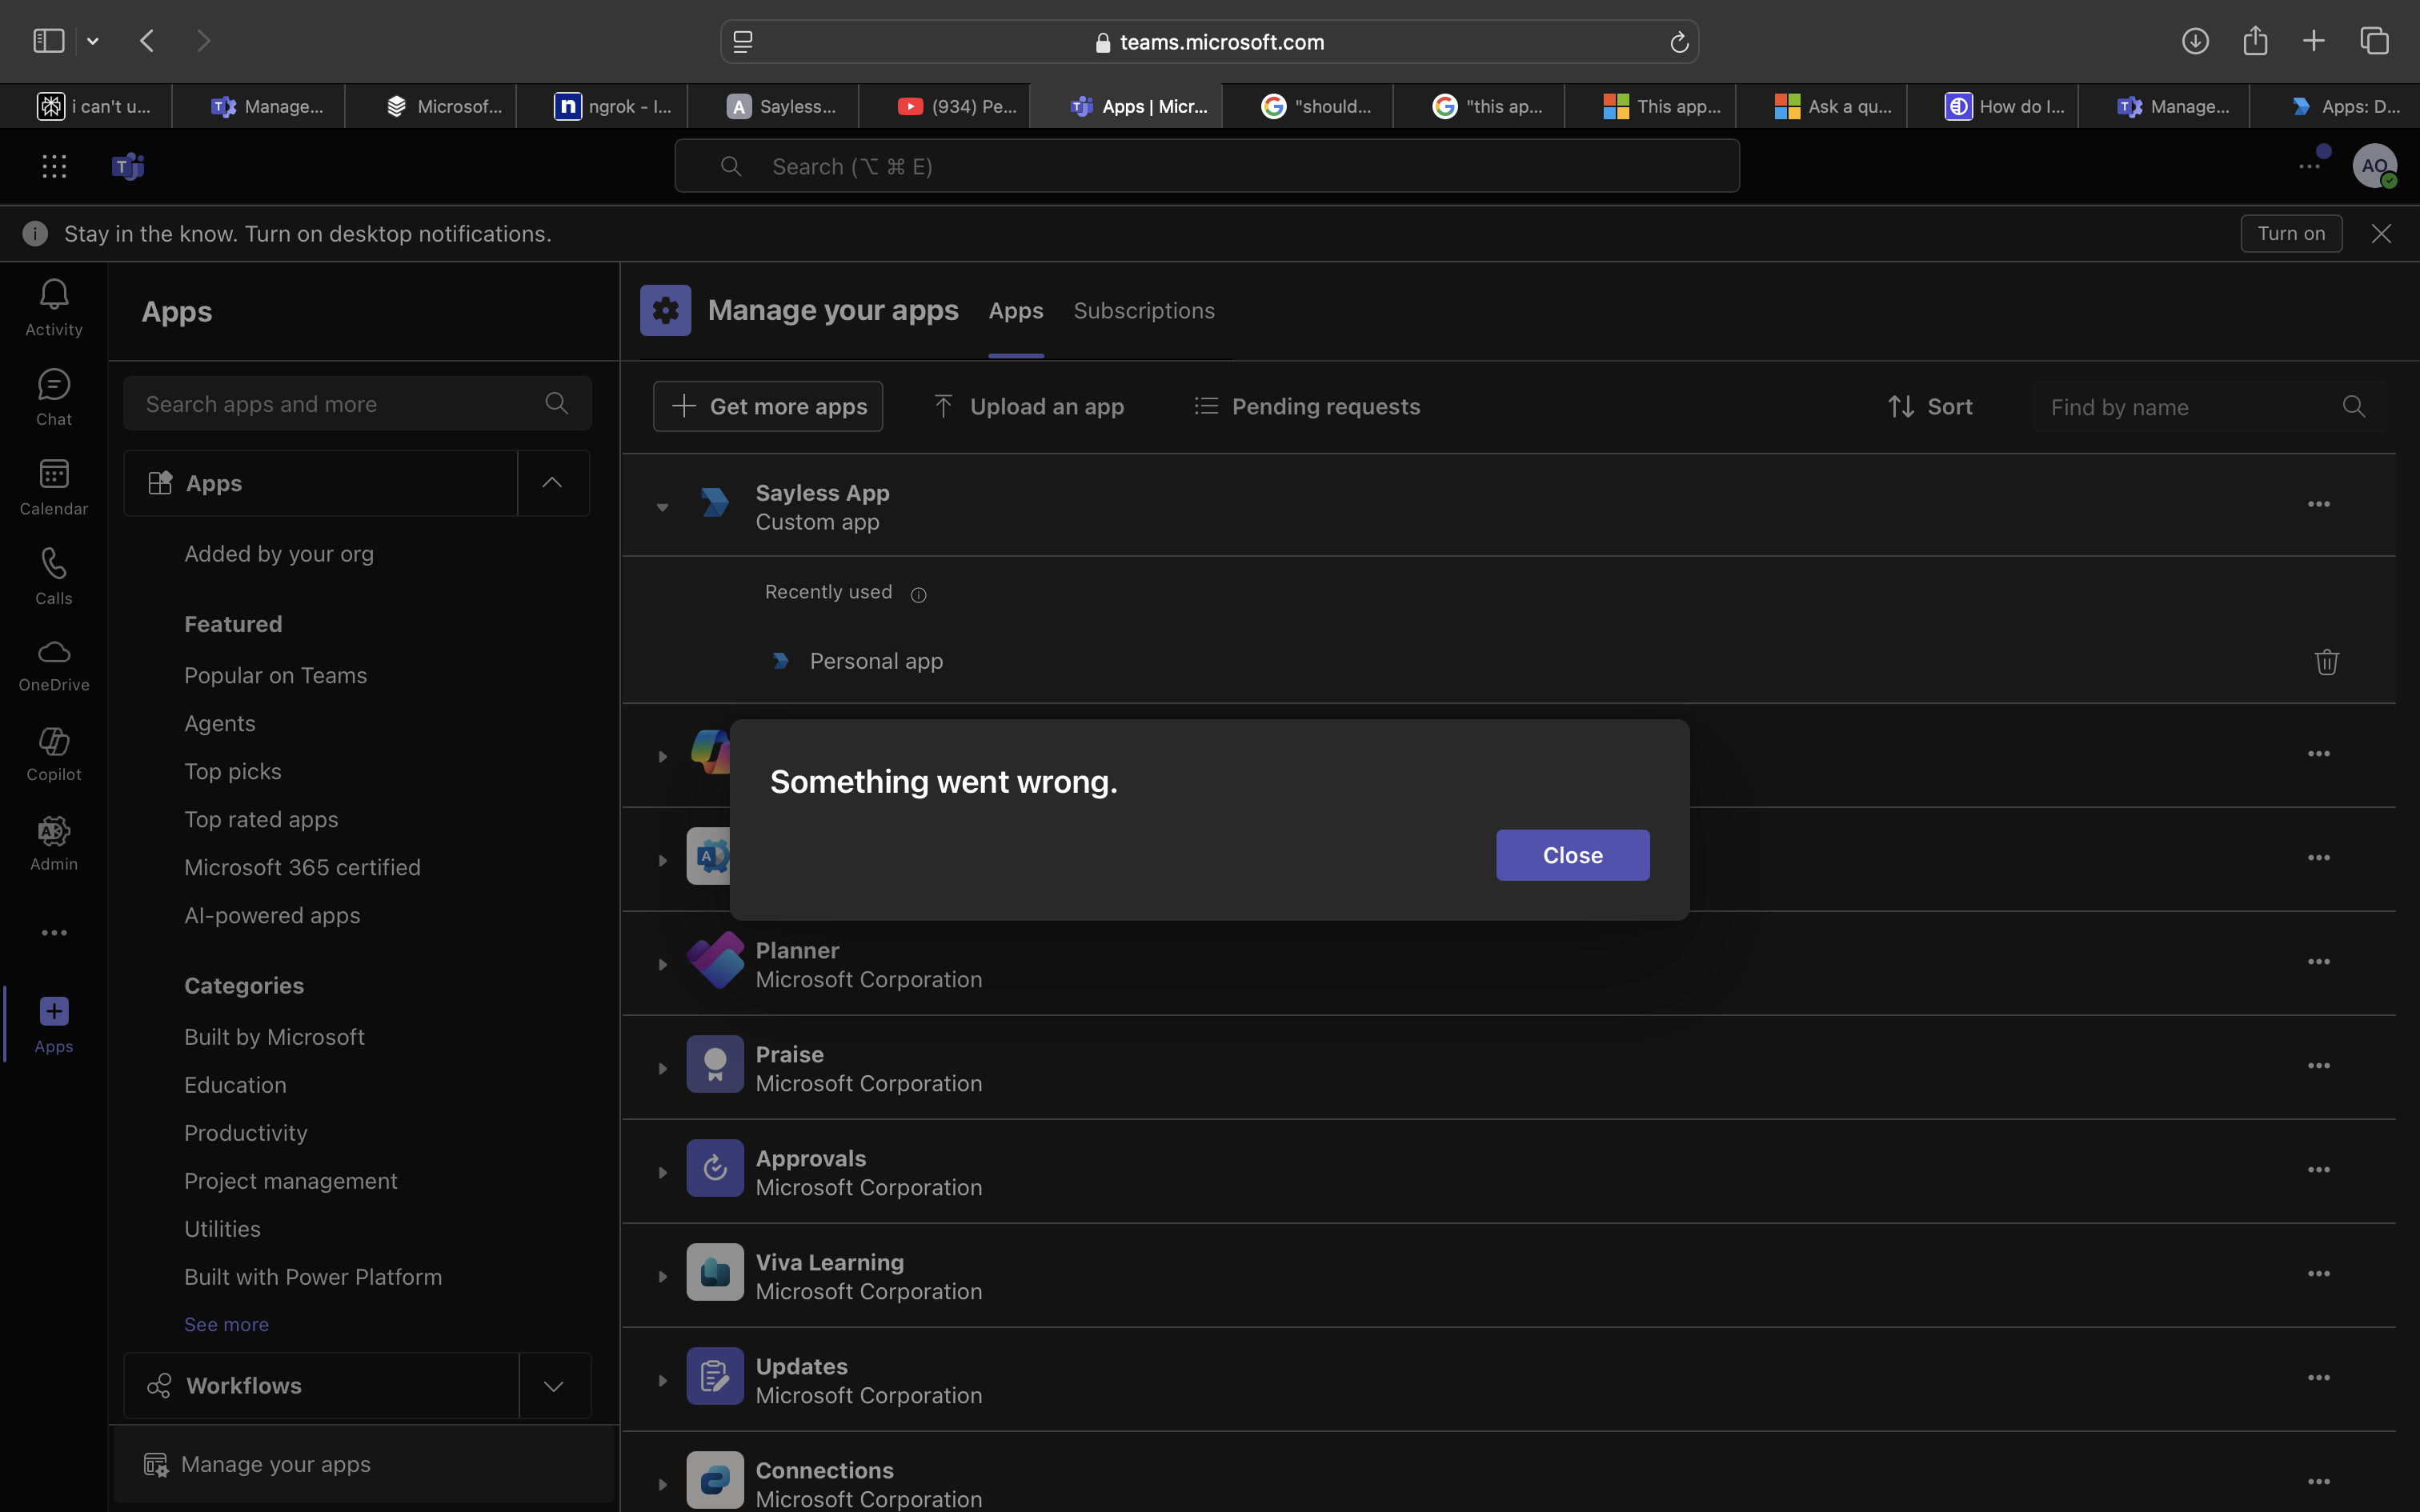Go back with Safari back arrow
This screenshot has height=1512, width=2420.
click(147, 41)
